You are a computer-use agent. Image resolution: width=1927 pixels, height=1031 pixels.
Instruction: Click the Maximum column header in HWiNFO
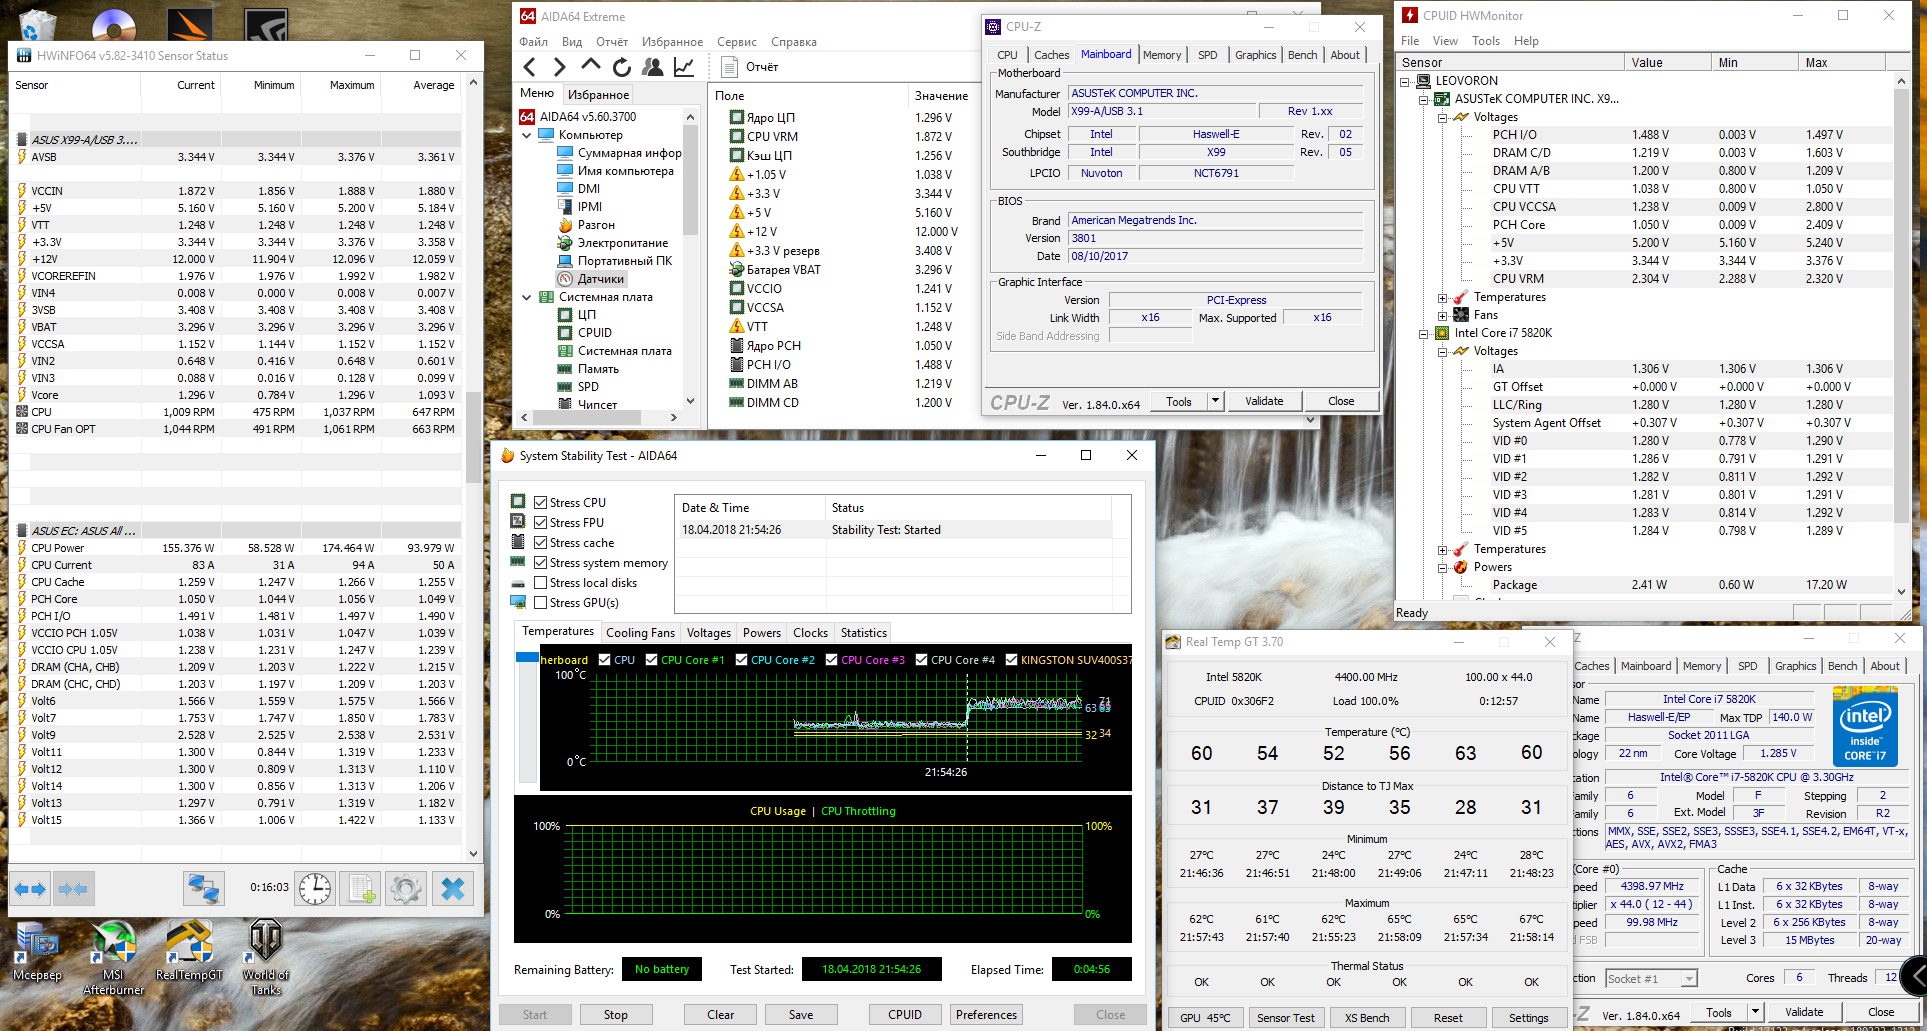coord(352,85)
